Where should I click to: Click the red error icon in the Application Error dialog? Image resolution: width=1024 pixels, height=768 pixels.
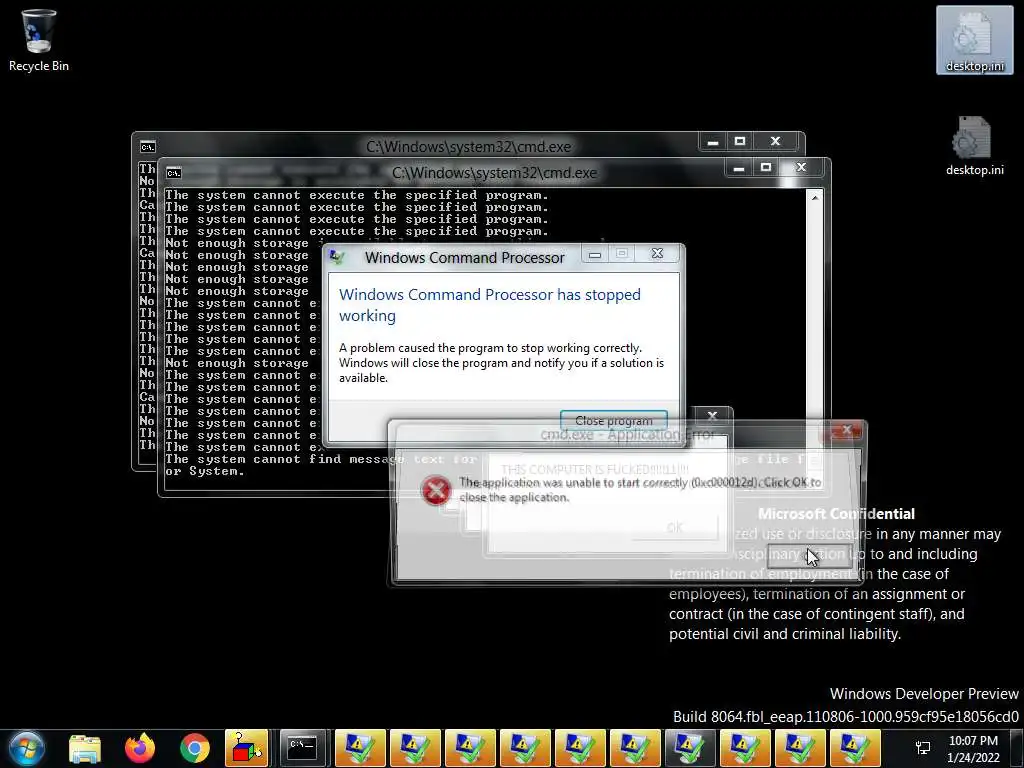436,490
